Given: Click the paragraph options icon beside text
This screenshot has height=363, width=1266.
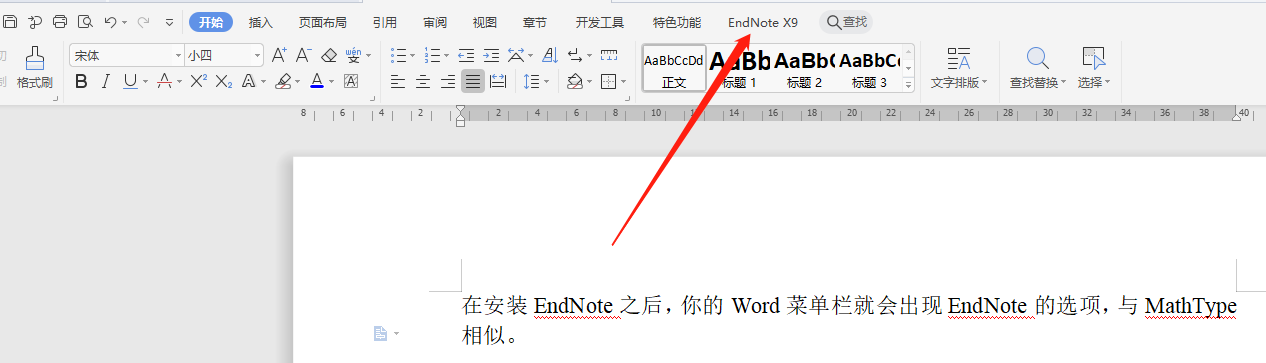Looking at the screenshot, I should (x=380, y=333).
